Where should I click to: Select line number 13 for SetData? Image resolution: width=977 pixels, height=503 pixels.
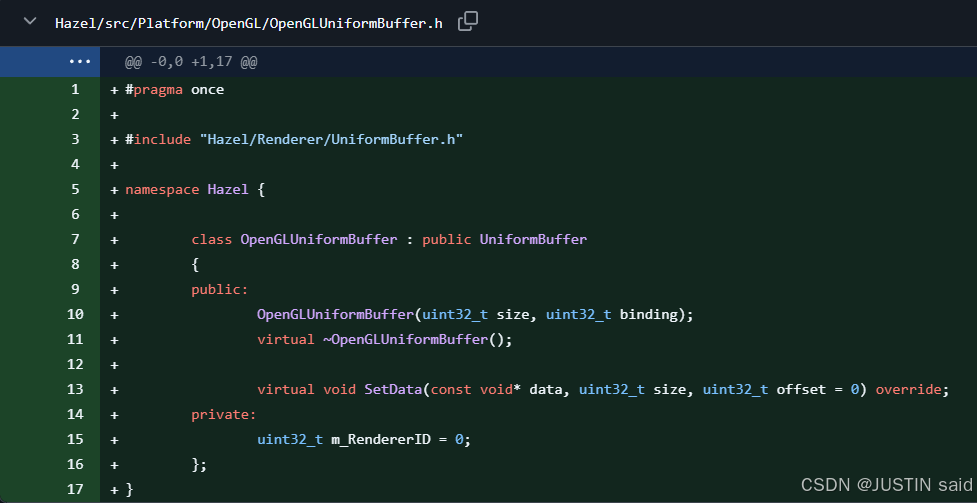coord(75,389)
